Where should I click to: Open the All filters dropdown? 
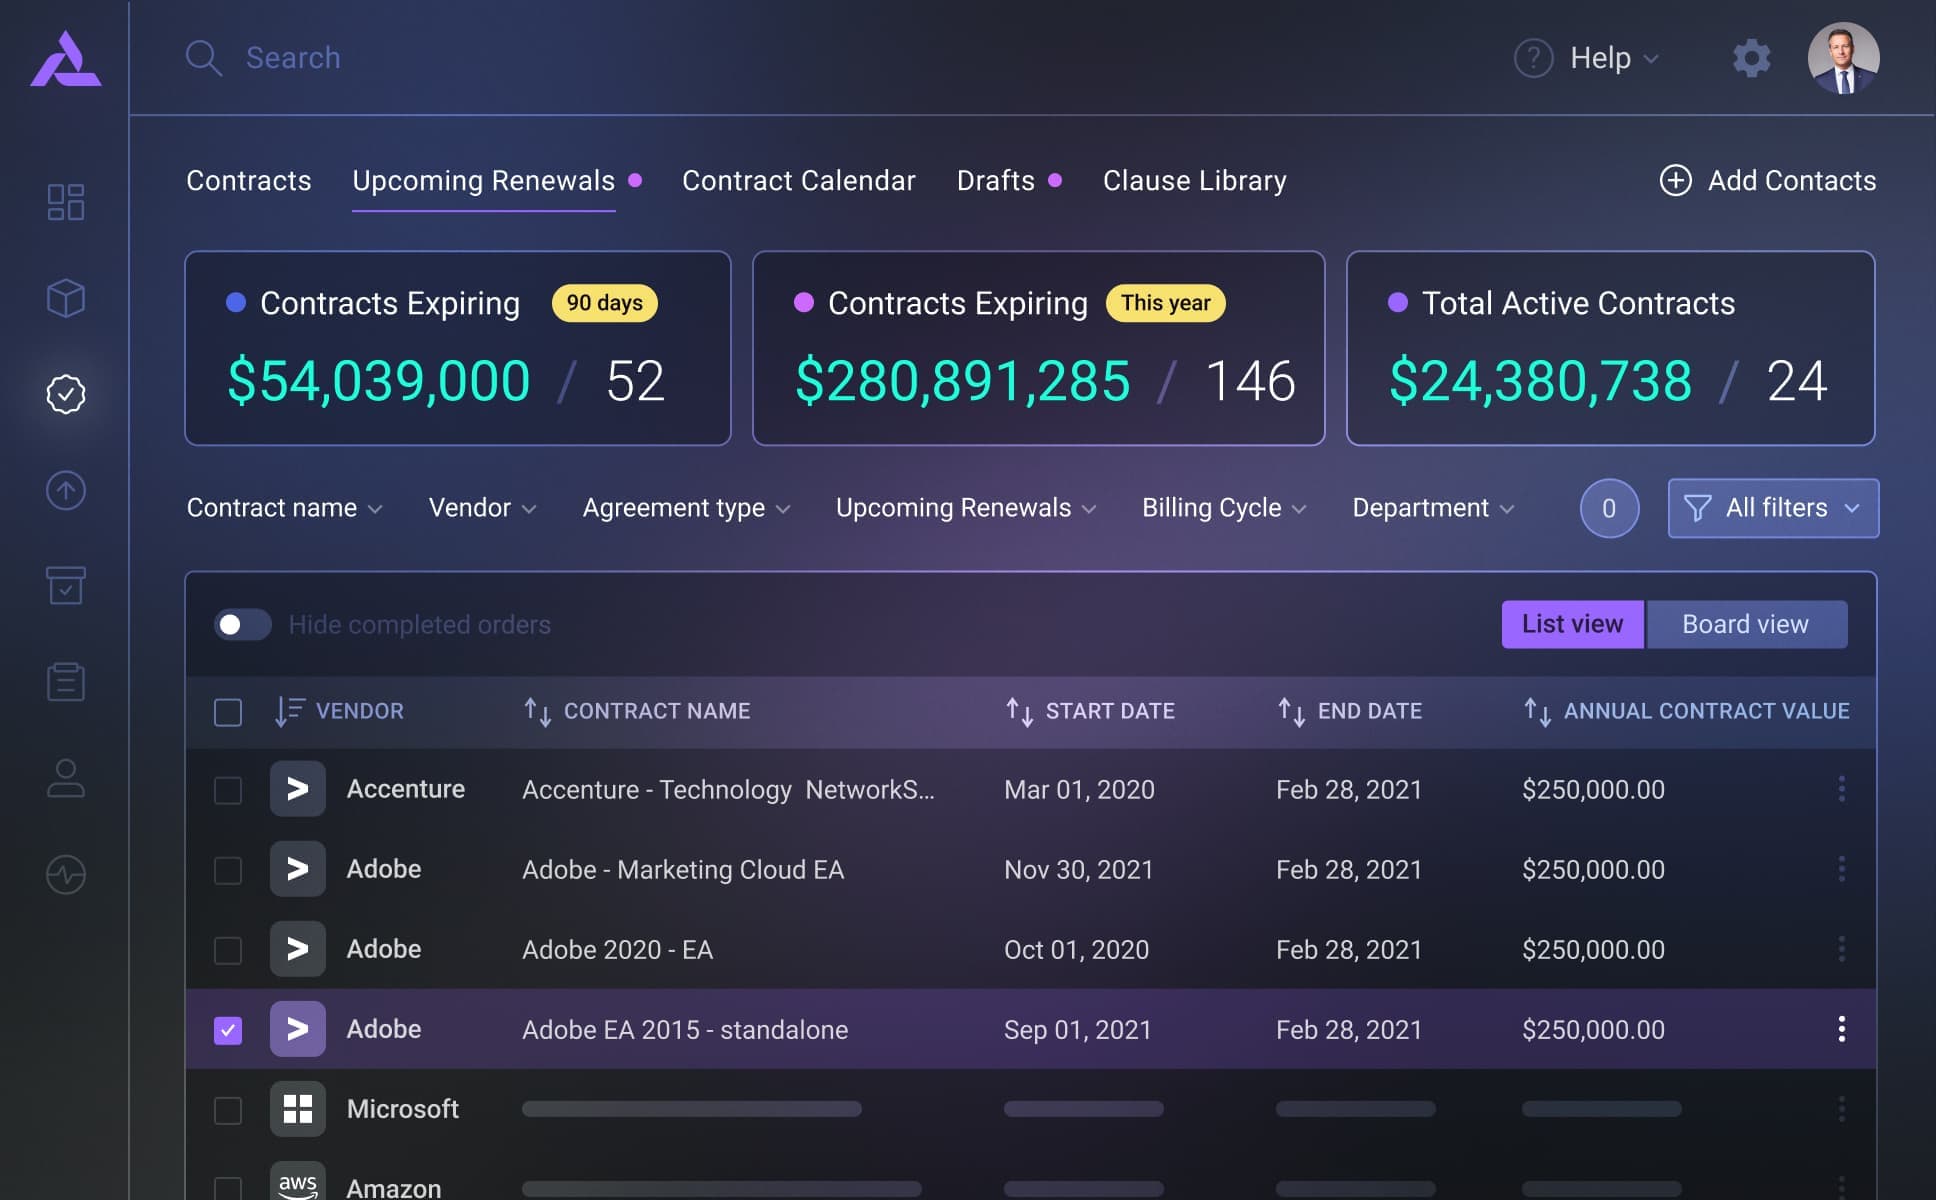1773,508
